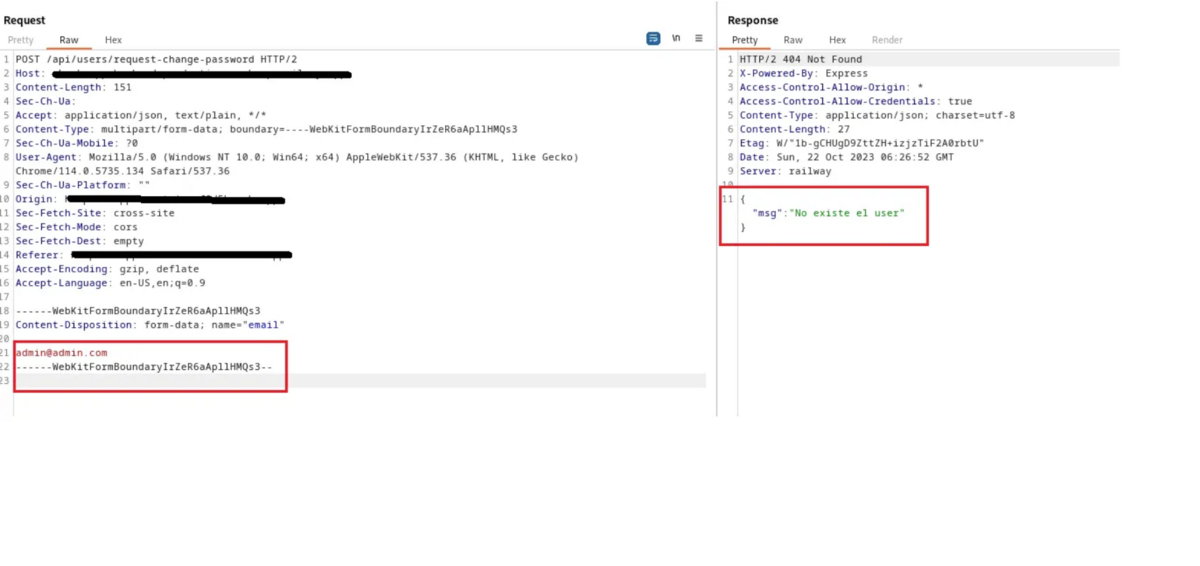
Task: Open the Response Render tab
Action: (x=887, y=40)
